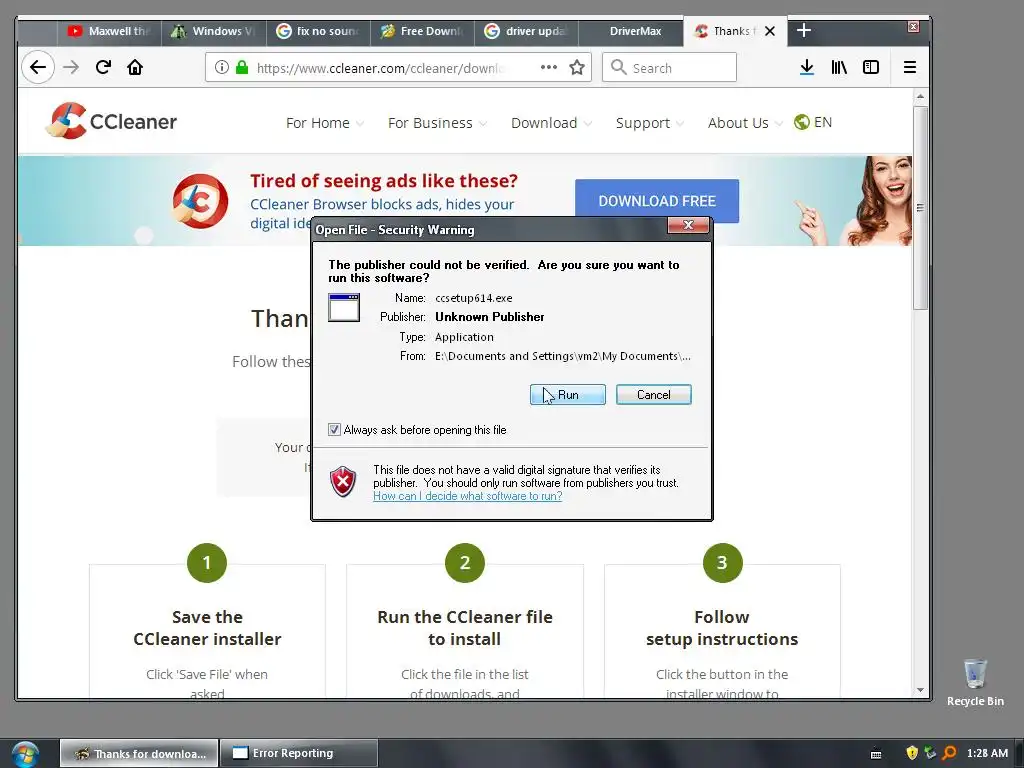This screenshot has width=1024, height=768.
Task: Open Error Reporting taskbar item
Action: 299,753
